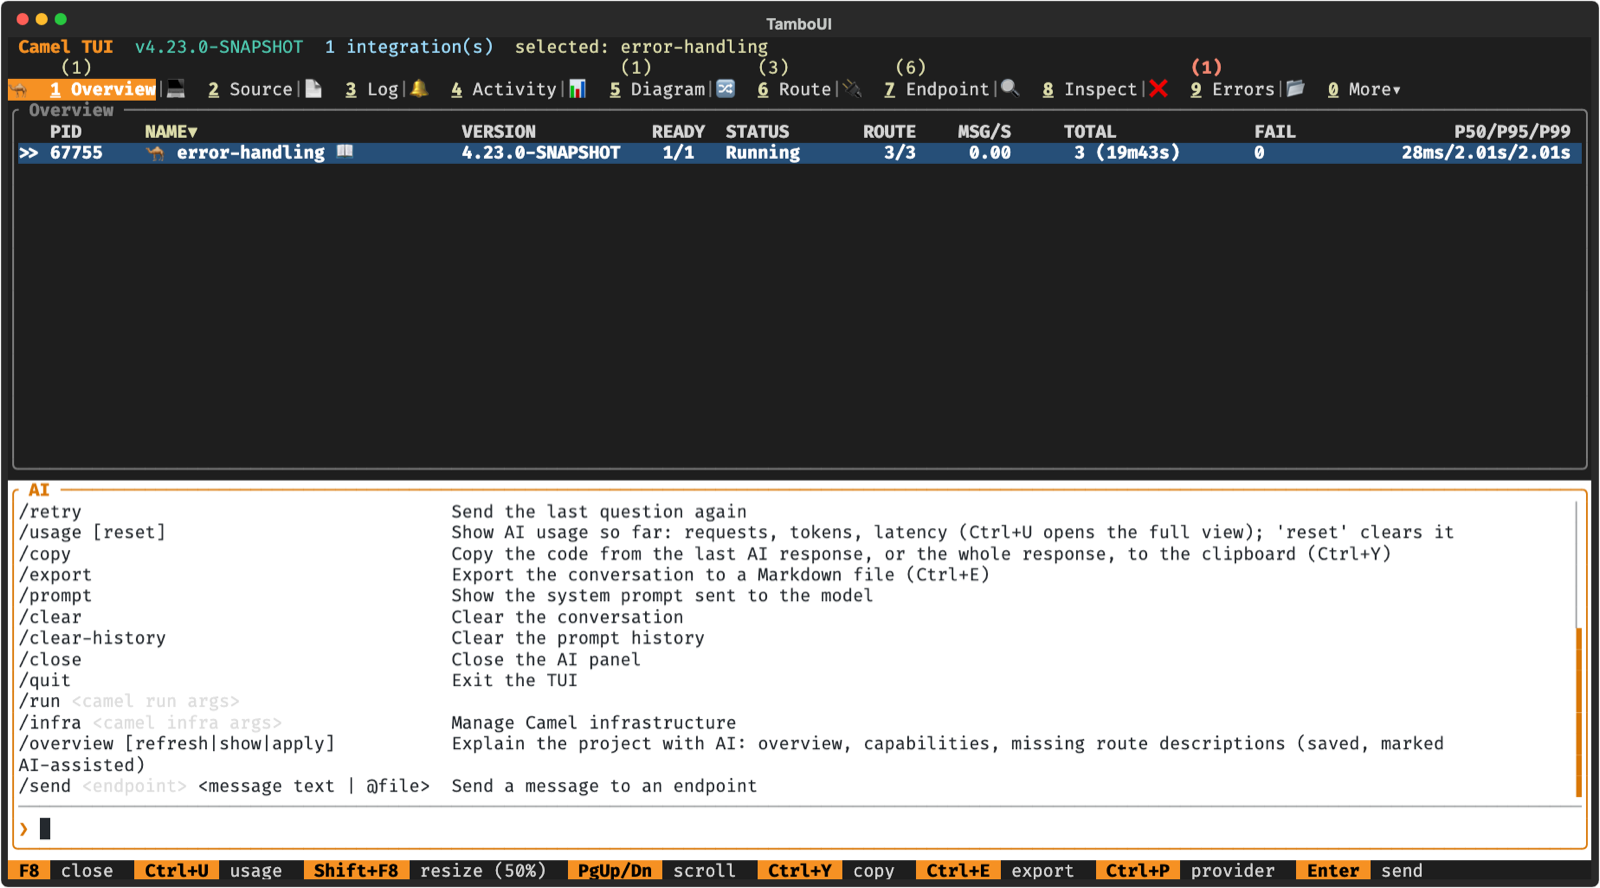The width and height of the screenshot is (1600, 888).
Task: Click the folder icon next to Errors
Action: pyautogui.click(x=1296, y=89)
